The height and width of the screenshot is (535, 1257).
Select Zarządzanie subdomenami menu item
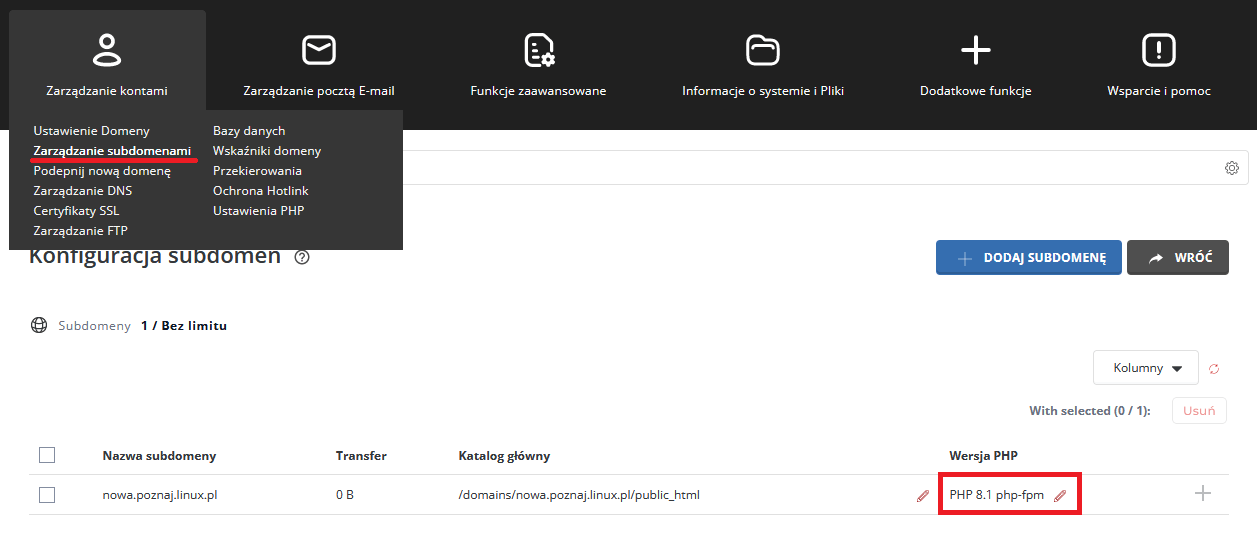point(112,150)
